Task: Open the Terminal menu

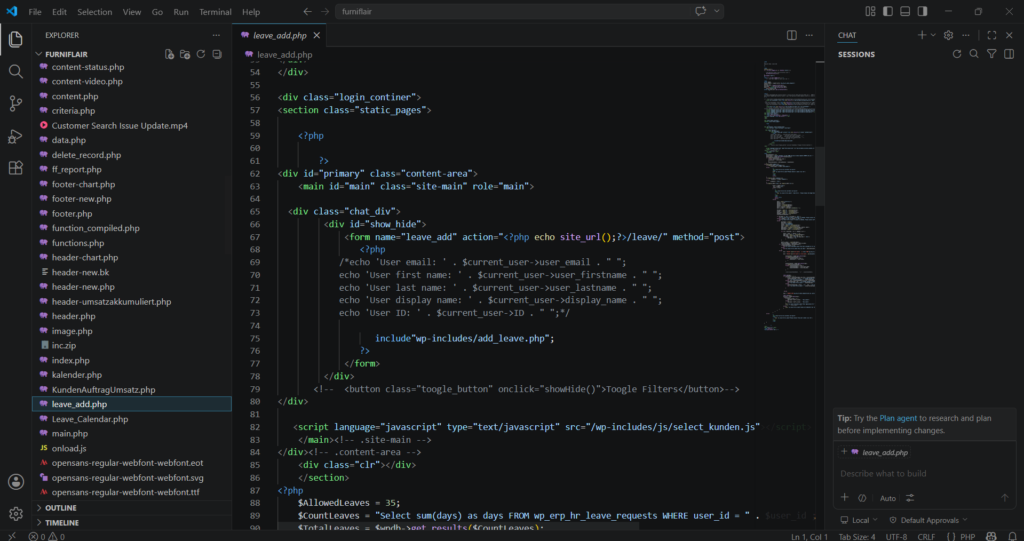Action: click(x=215, y=12)
